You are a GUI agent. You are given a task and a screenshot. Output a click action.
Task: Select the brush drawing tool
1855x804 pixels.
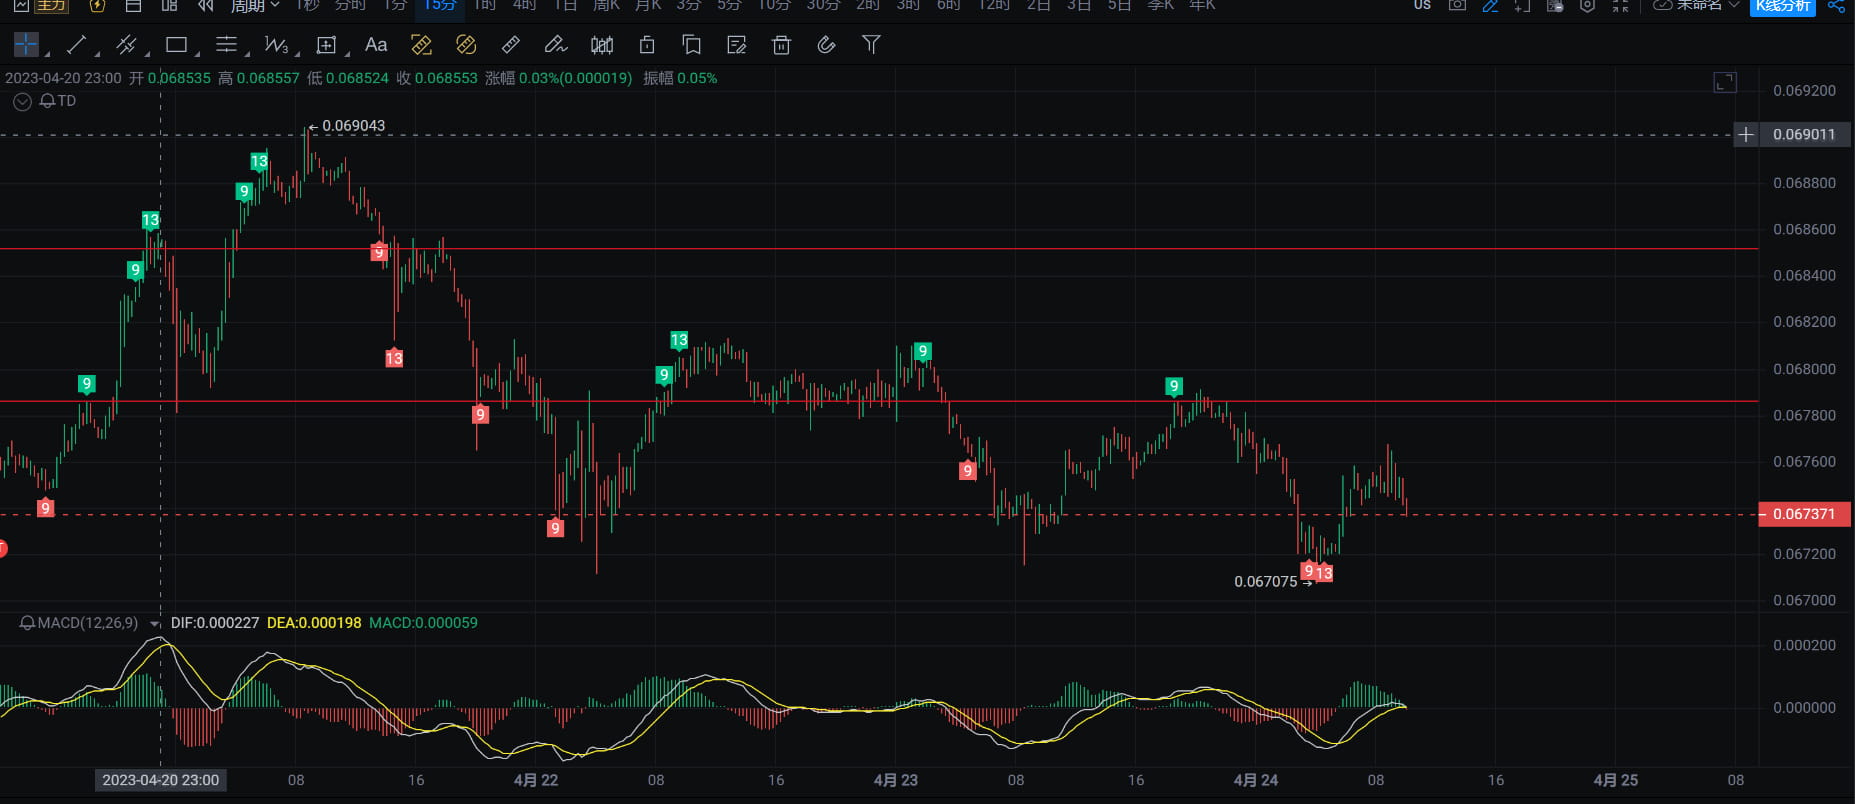tap(555, 45)
